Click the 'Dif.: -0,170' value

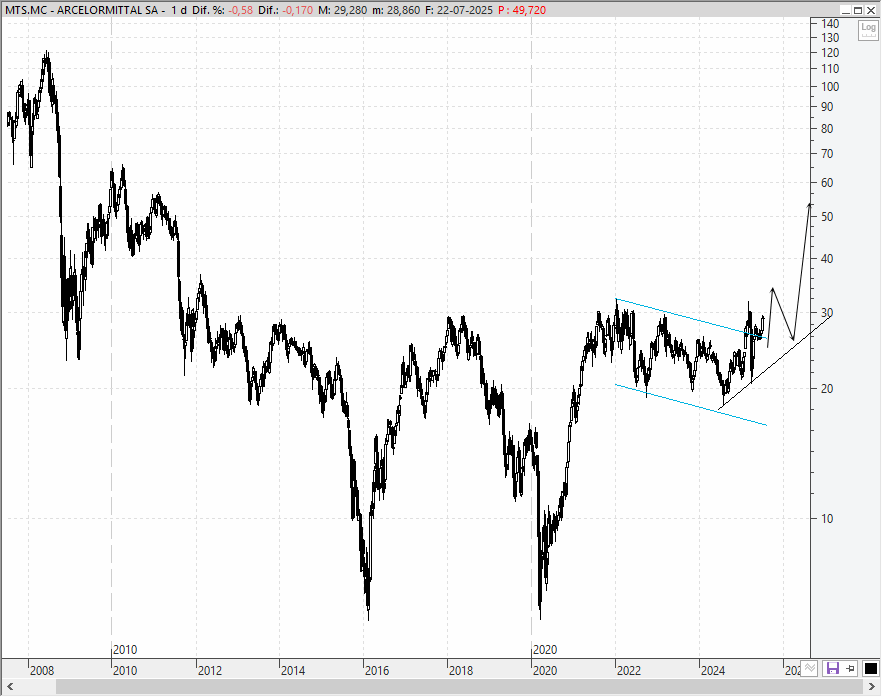(285, 10)
